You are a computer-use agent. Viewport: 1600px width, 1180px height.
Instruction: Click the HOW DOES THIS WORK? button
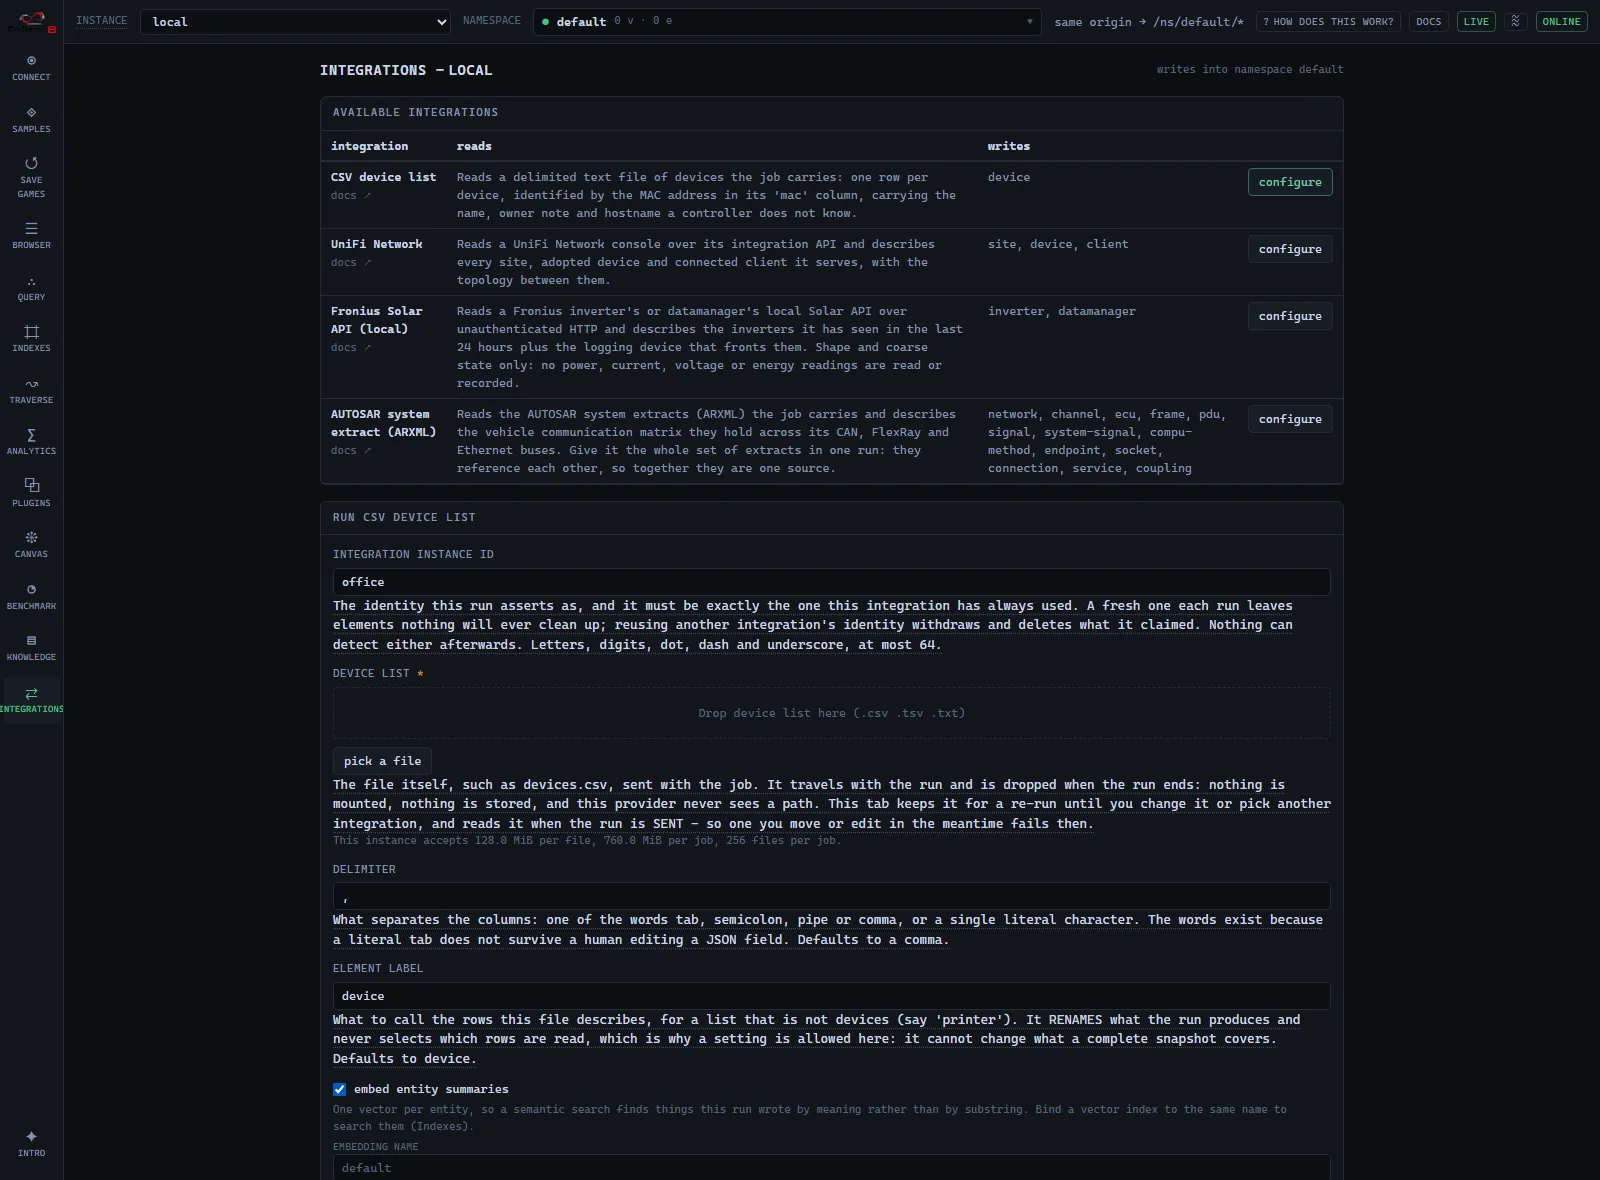1328,21
